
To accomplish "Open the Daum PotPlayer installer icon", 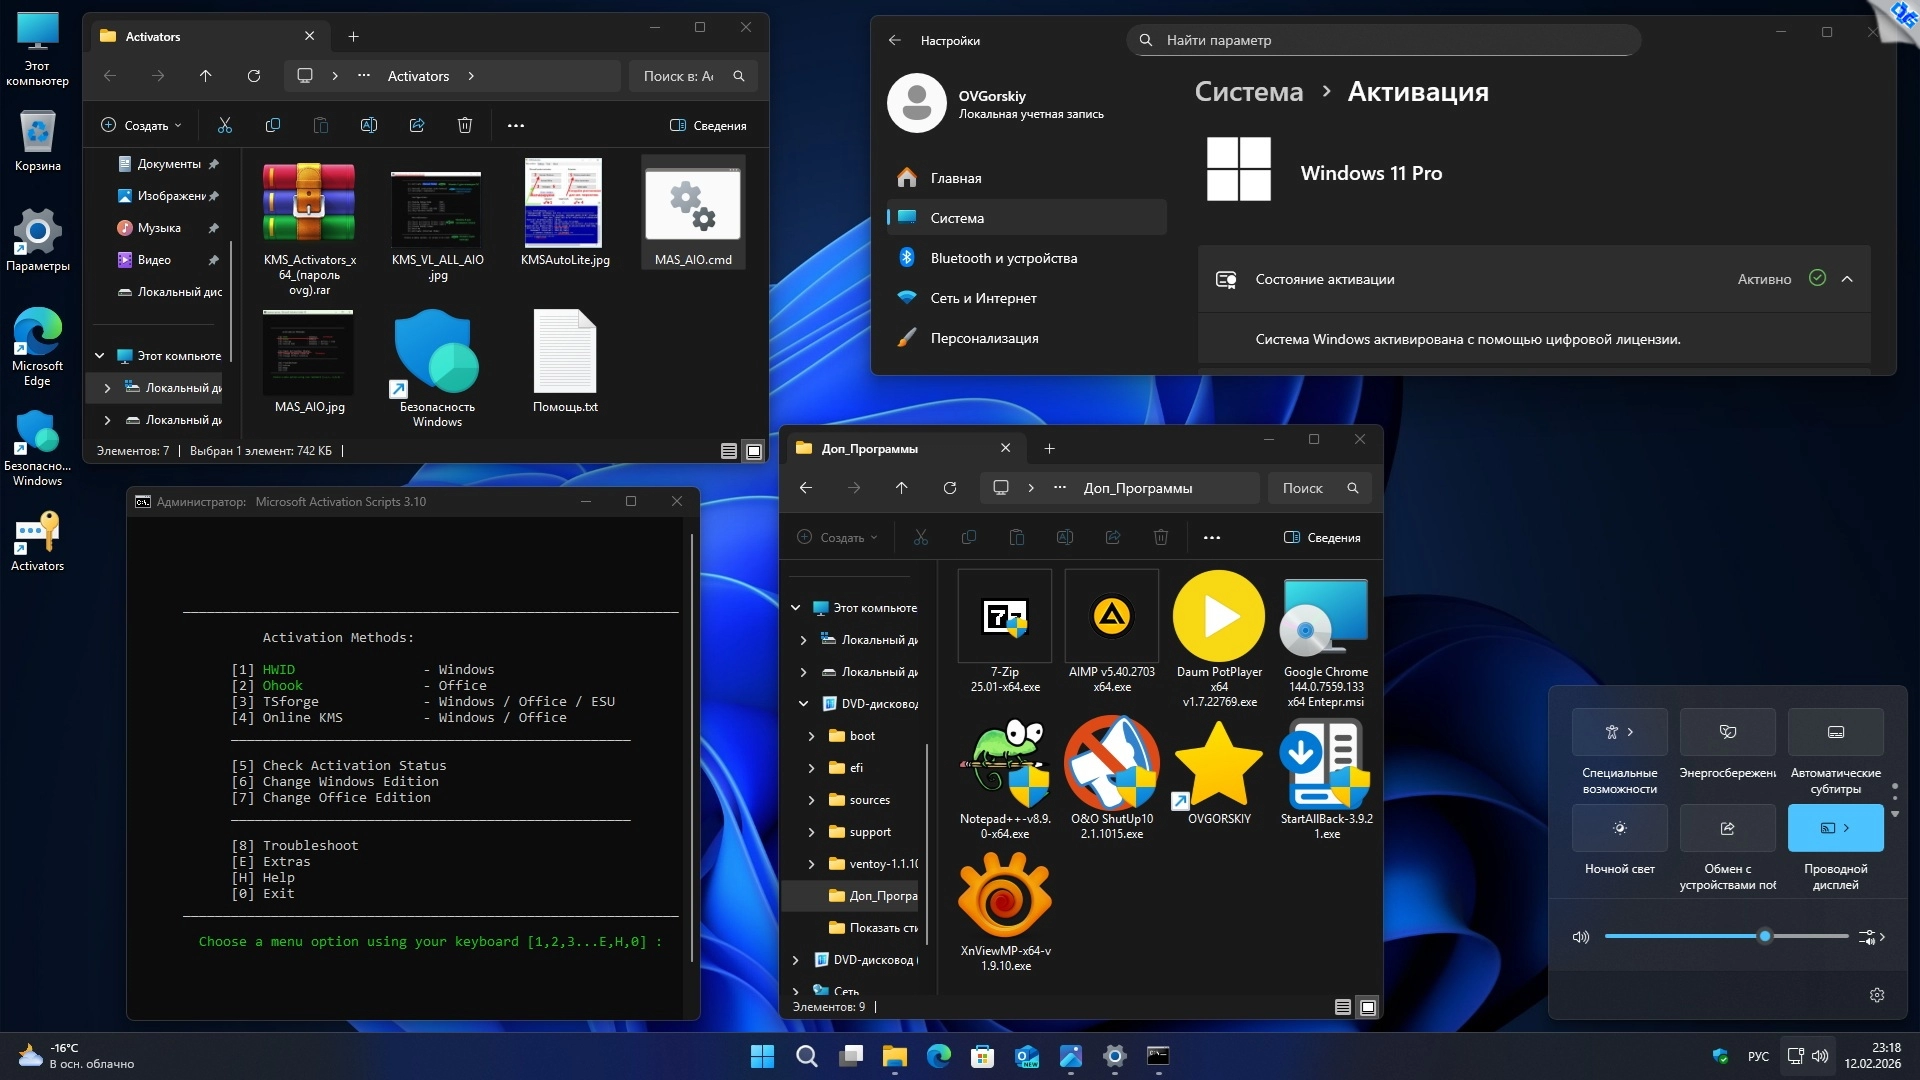I will coord(1218,617).
